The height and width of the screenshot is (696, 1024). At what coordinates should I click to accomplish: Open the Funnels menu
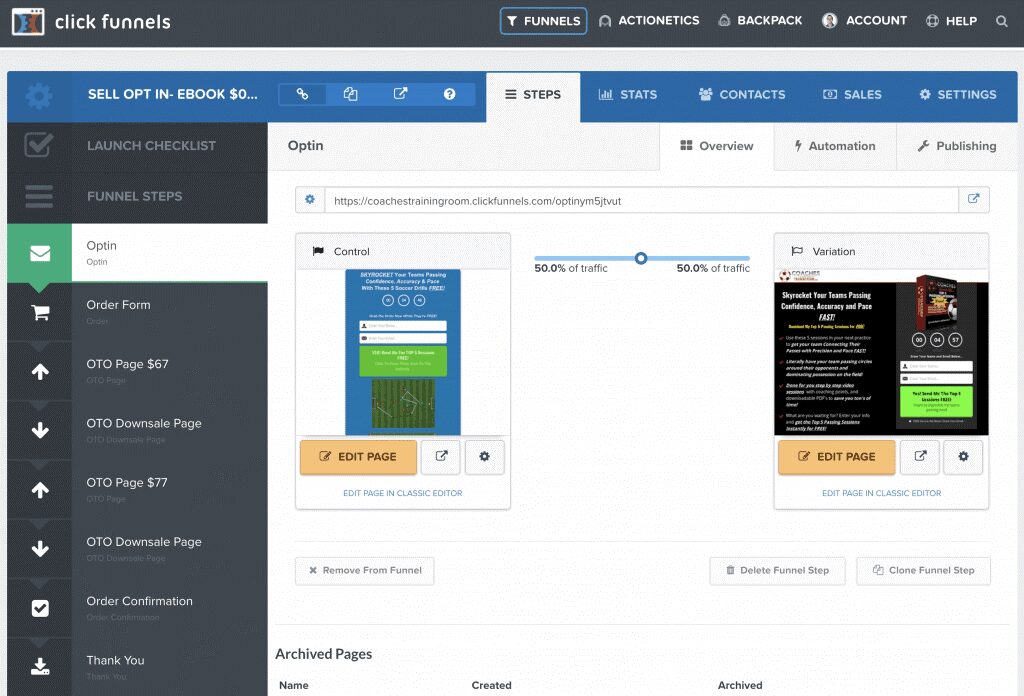(x=543, y=21)
